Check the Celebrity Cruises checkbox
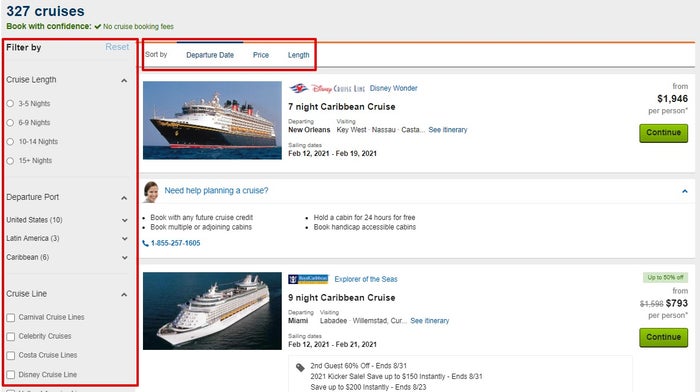700x392 pixels. pyautogui.click(x=11, y=337)
